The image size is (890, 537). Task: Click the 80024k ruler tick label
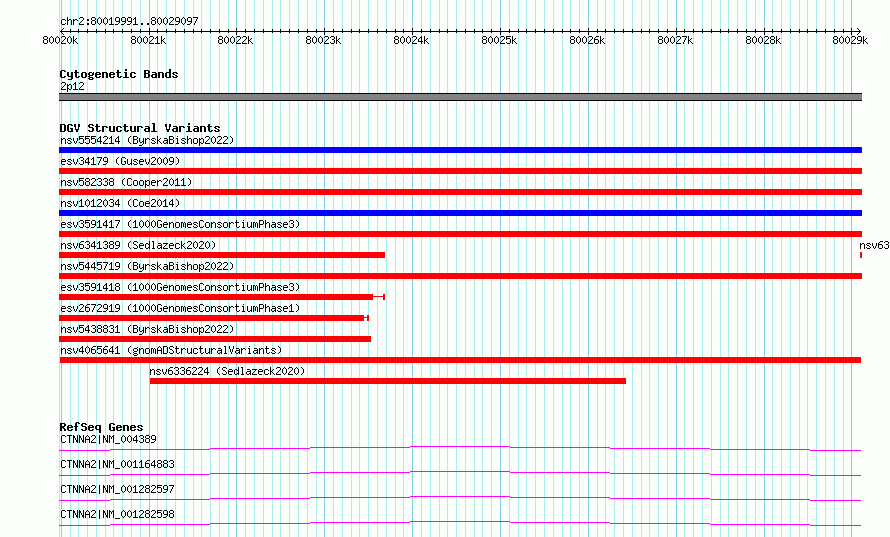pos(412,40)
